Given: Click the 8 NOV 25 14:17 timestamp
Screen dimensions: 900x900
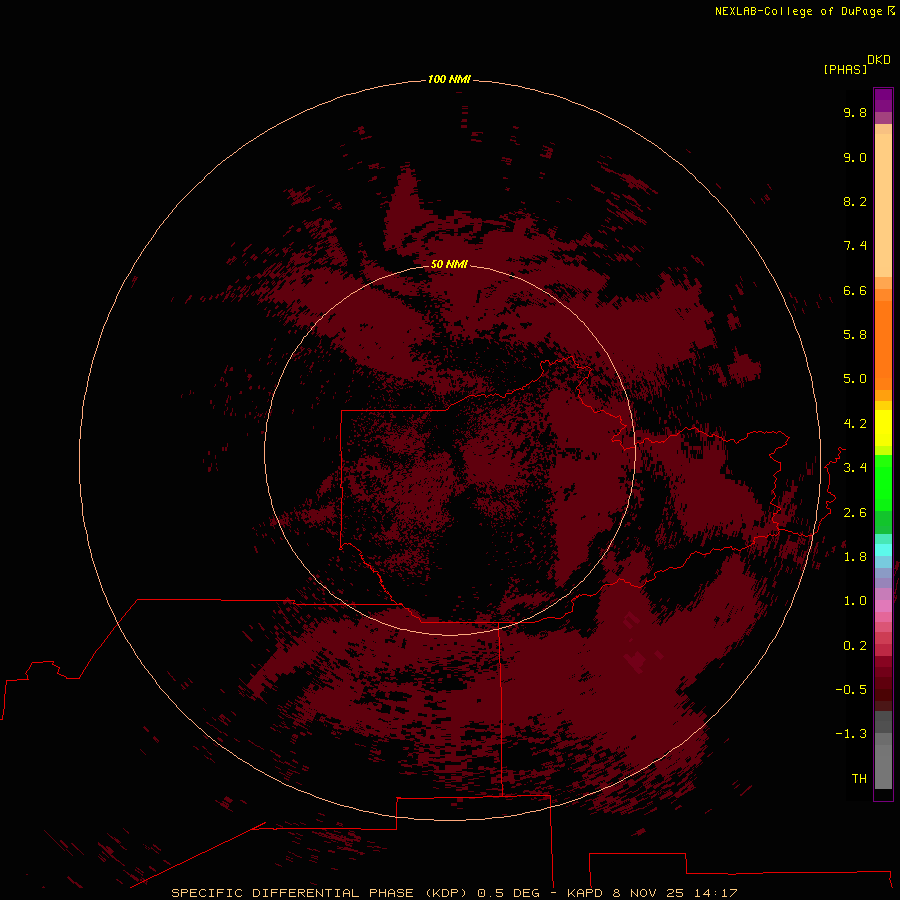Looking at the screenshot, I should [x=675, y=893].
